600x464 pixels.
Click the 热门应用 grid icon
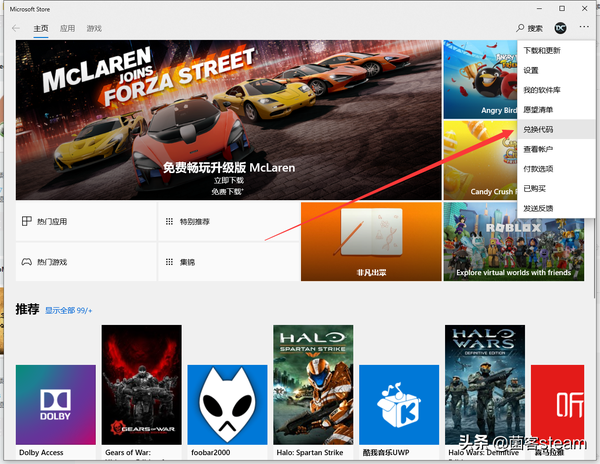tap(26, 221)
